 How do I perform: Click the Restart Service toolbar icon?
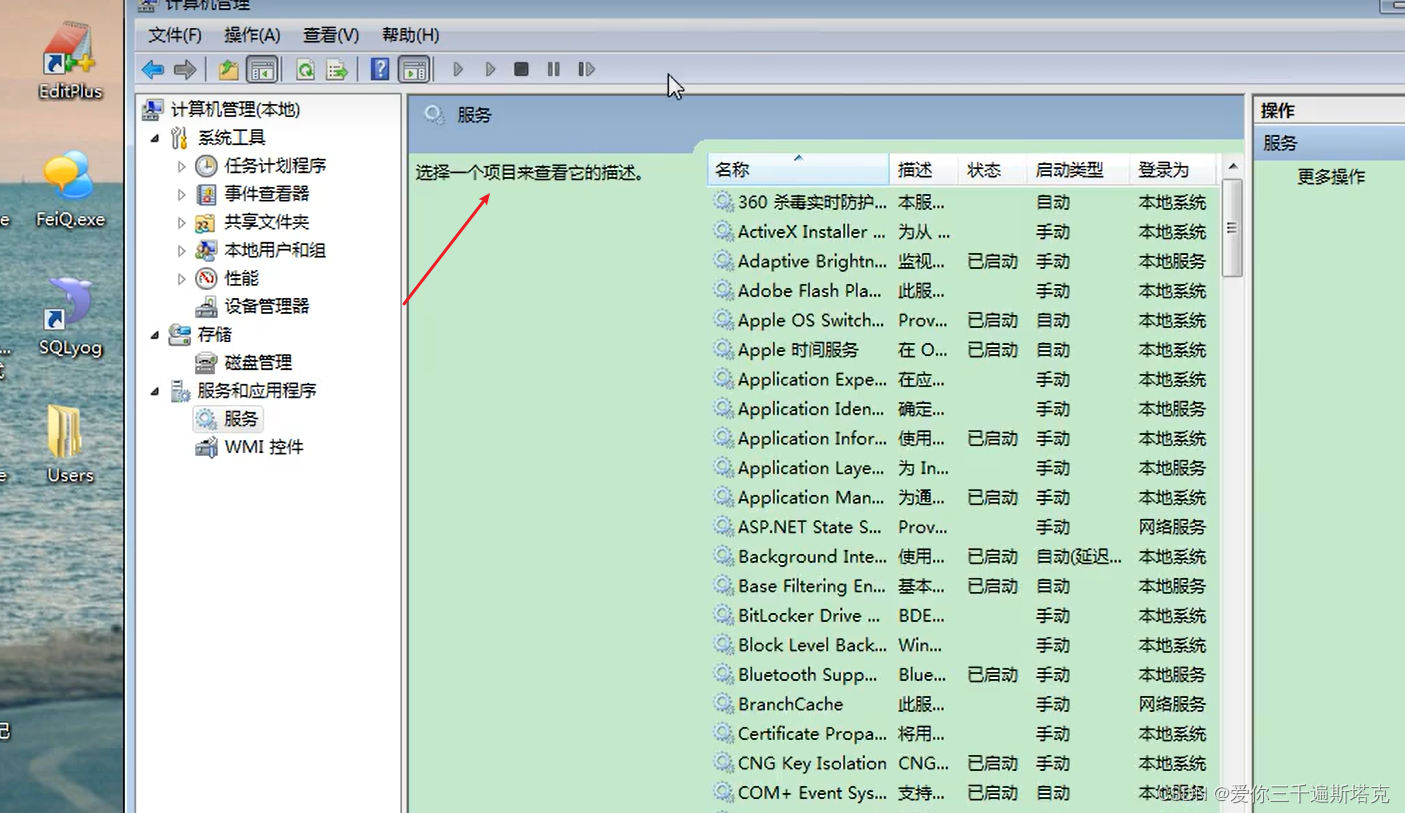pos(586,69)
